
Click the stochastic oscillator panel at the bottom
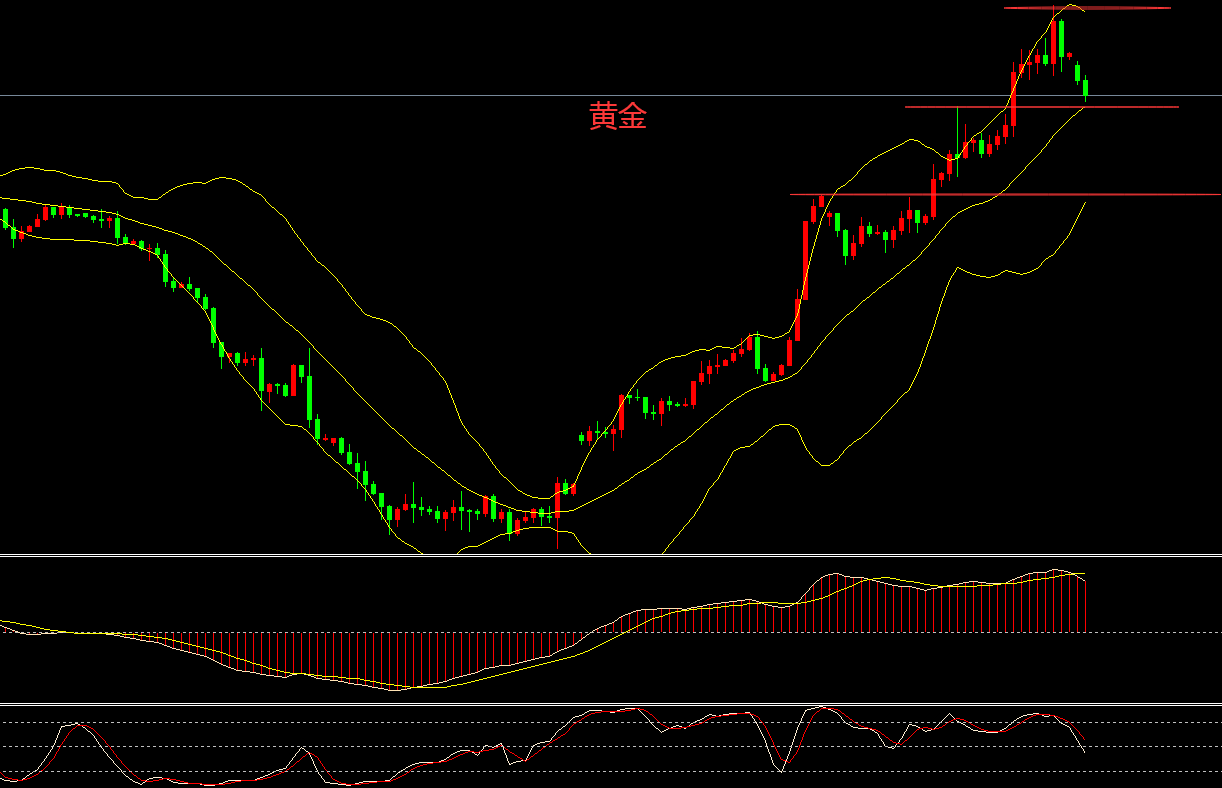point(611,746)
